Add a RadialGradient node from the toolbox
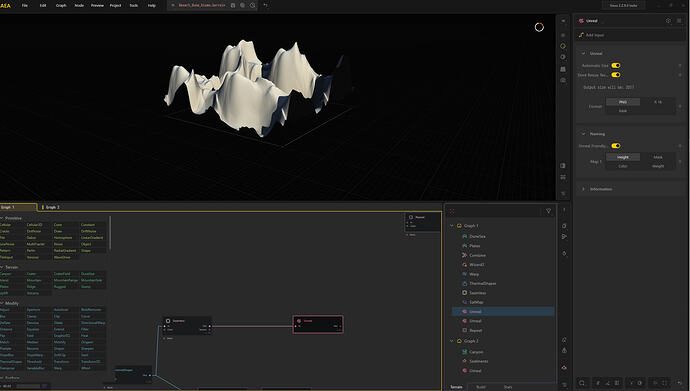 pyautogui.click(x=65, y=251)
